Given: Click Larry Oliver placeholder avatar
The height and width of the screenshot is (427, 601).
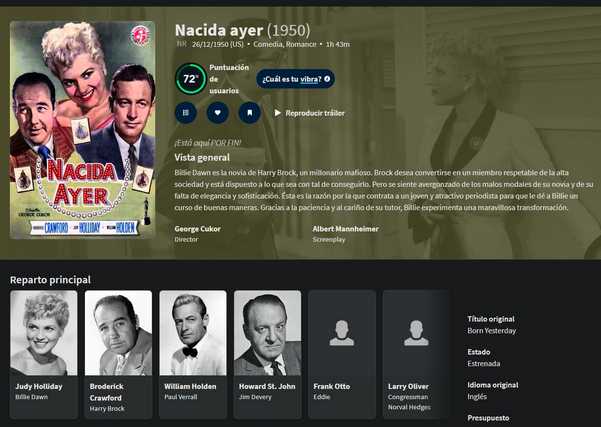Looking at the screenshot, I should pyautogui.click(x=416, y=333).
